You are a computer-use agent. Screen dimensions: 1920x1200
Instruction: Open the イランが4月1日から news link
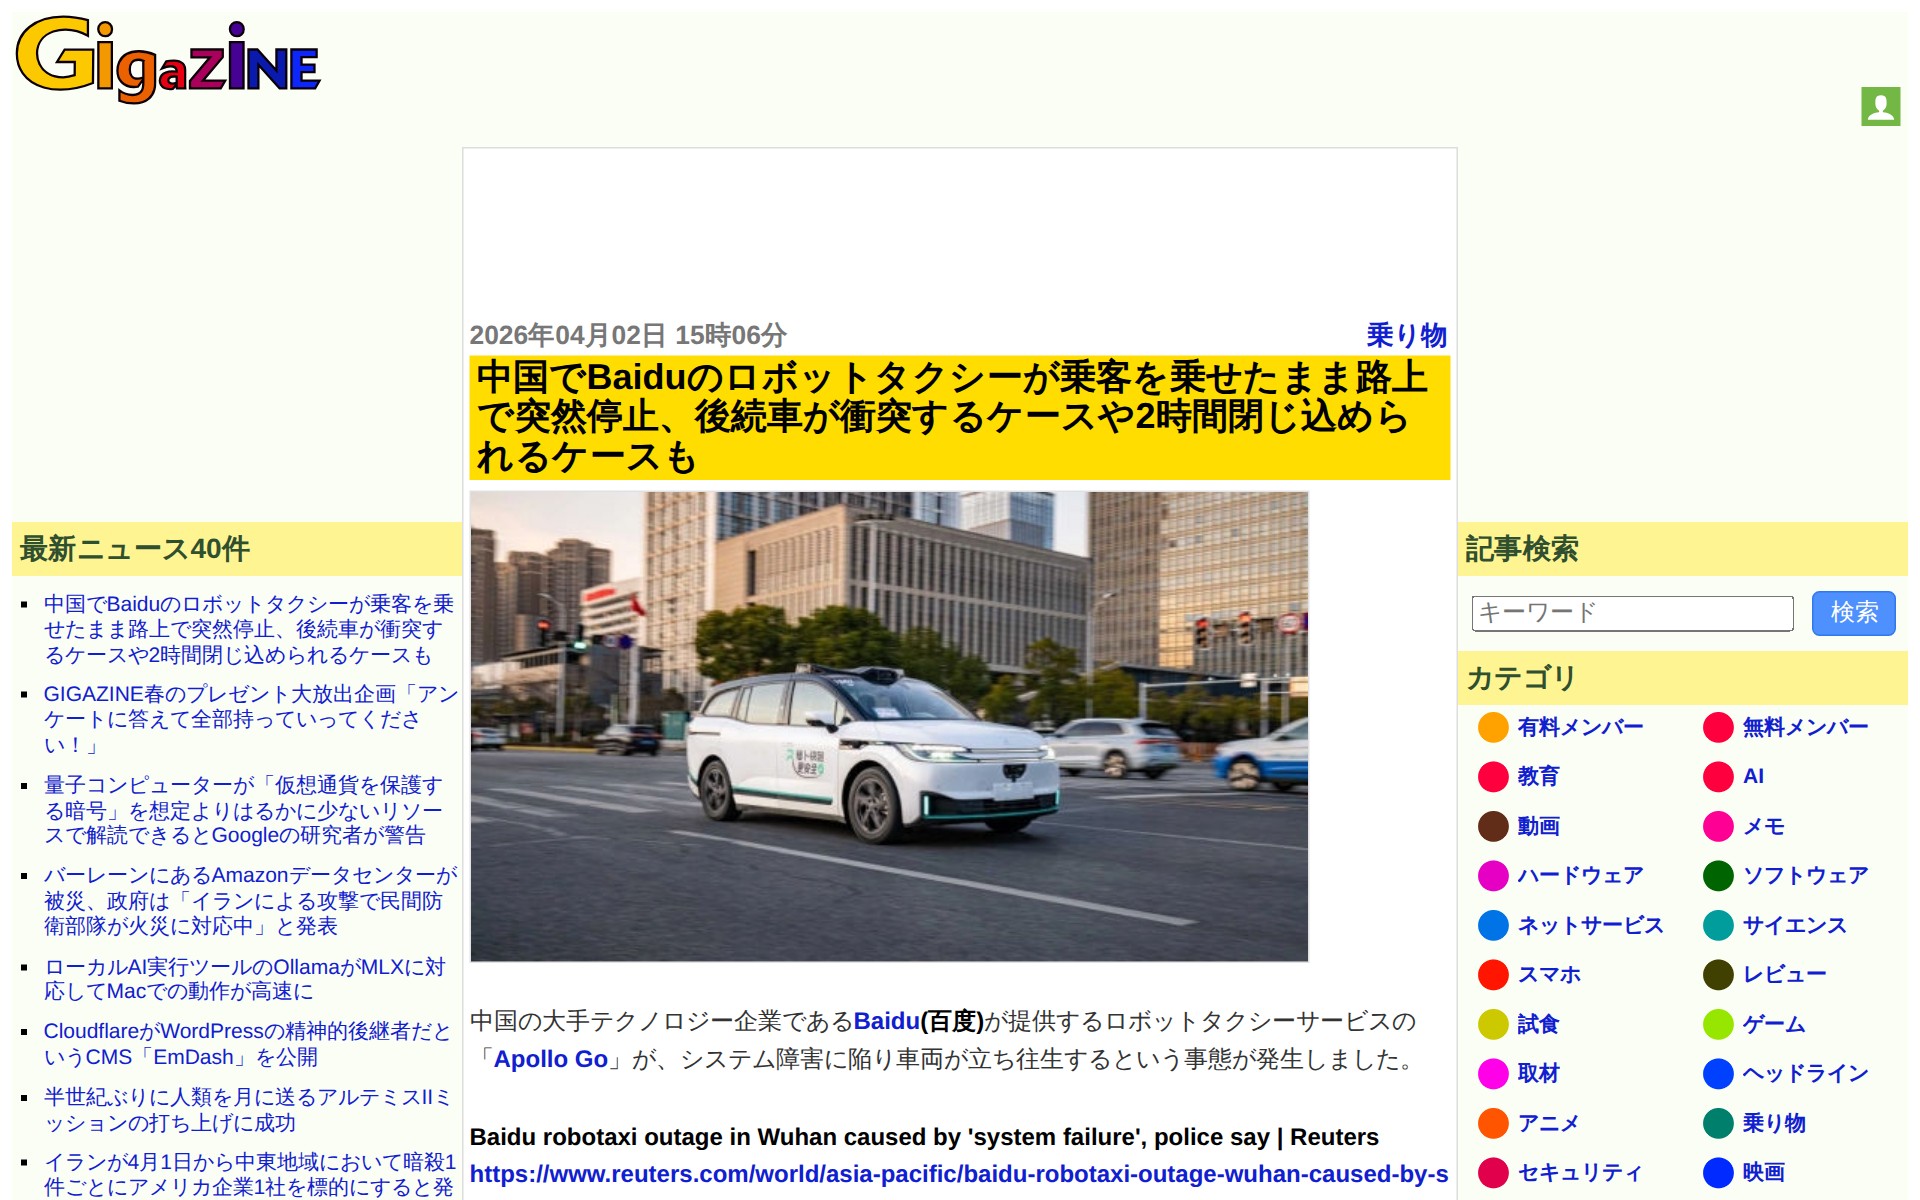coord(250,1174)
